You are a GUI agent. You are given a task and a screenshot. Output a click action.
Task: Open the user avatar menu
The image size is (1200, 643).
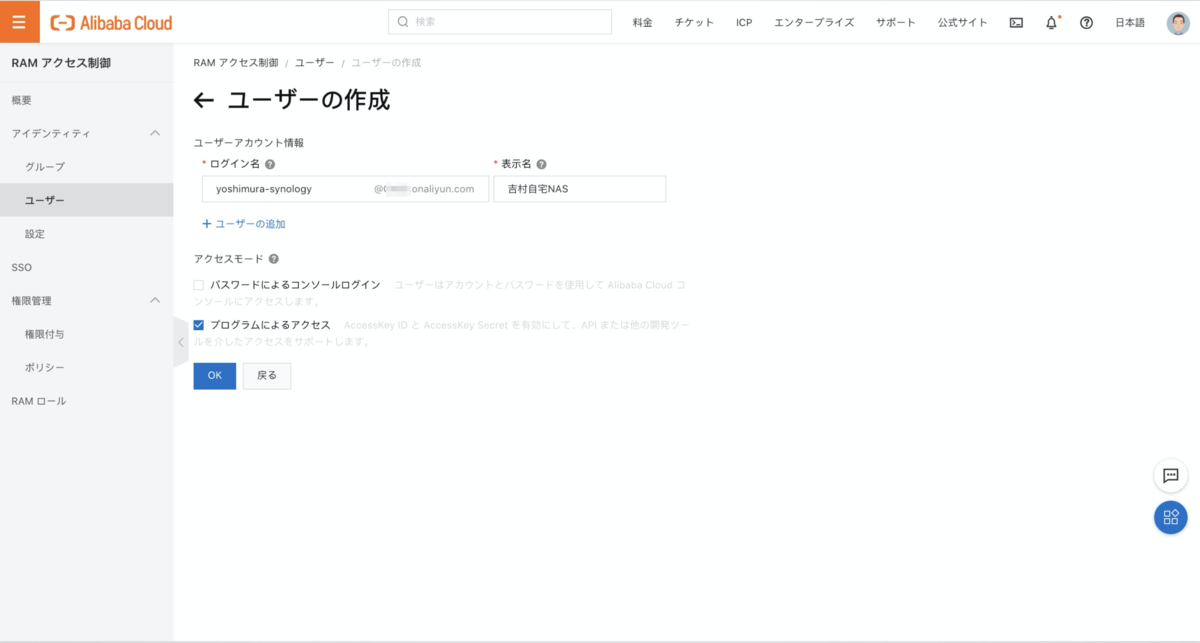tap(1178, 22)
